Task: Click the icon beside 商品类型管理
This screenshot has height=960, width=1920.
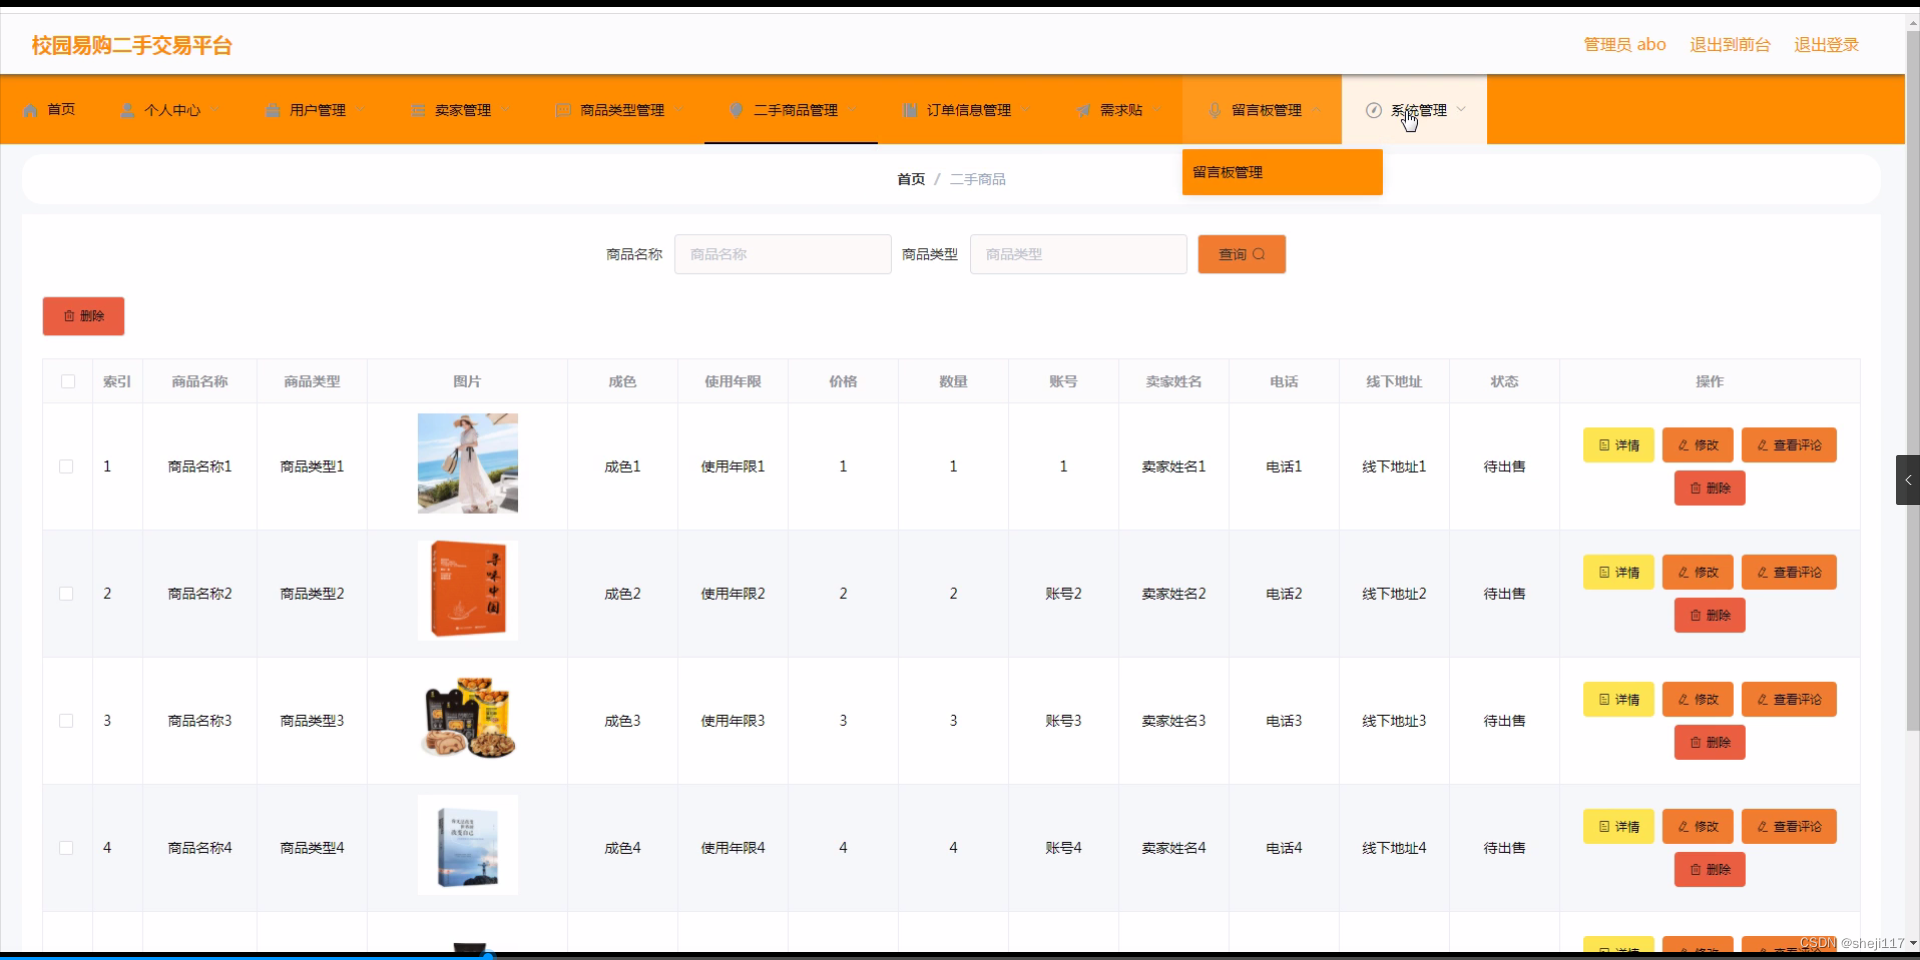Action: (563, 110)
